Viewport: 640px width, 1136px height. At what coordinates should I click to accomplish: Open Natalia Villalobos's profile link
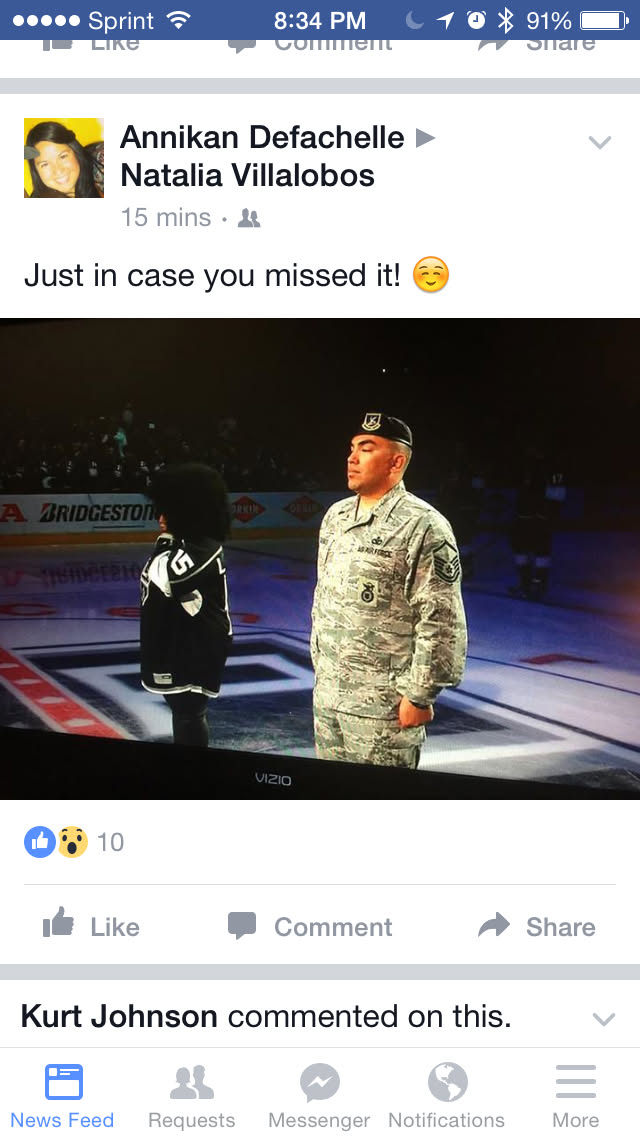pos(247,175)
